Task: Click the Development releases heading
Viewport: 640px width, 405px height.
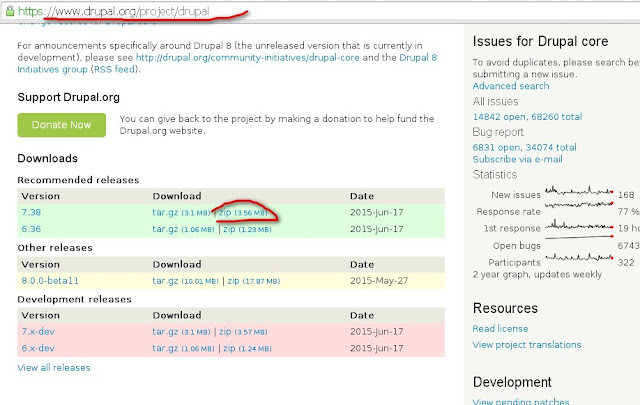Action: (75, 299)
